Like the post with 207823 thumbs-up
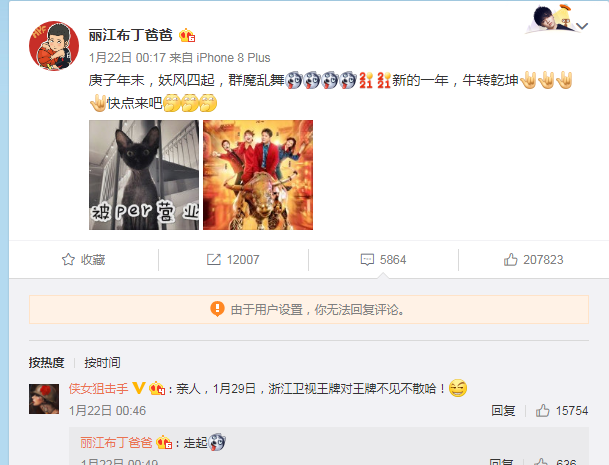 pyautogui.click(x=533, y=259)
